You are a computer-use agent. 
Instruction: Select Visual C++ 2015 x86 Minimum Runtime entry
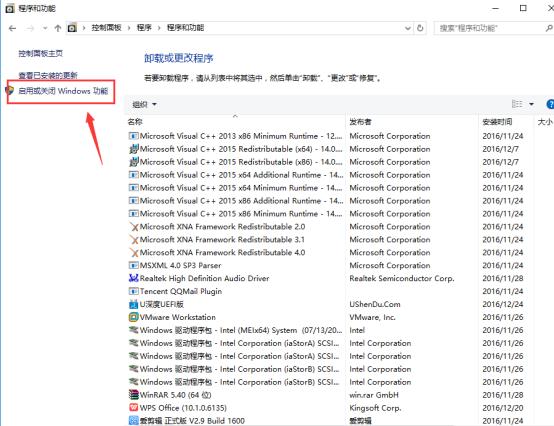coord(241,214)
